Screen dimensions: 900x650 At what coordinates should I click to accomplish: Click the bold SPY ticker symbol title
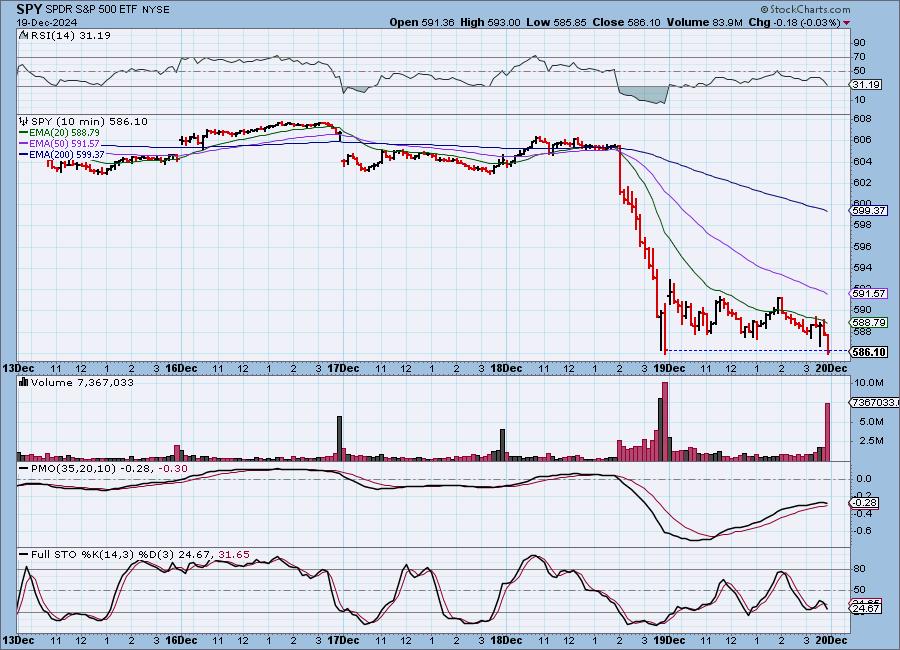coord(29,9)
